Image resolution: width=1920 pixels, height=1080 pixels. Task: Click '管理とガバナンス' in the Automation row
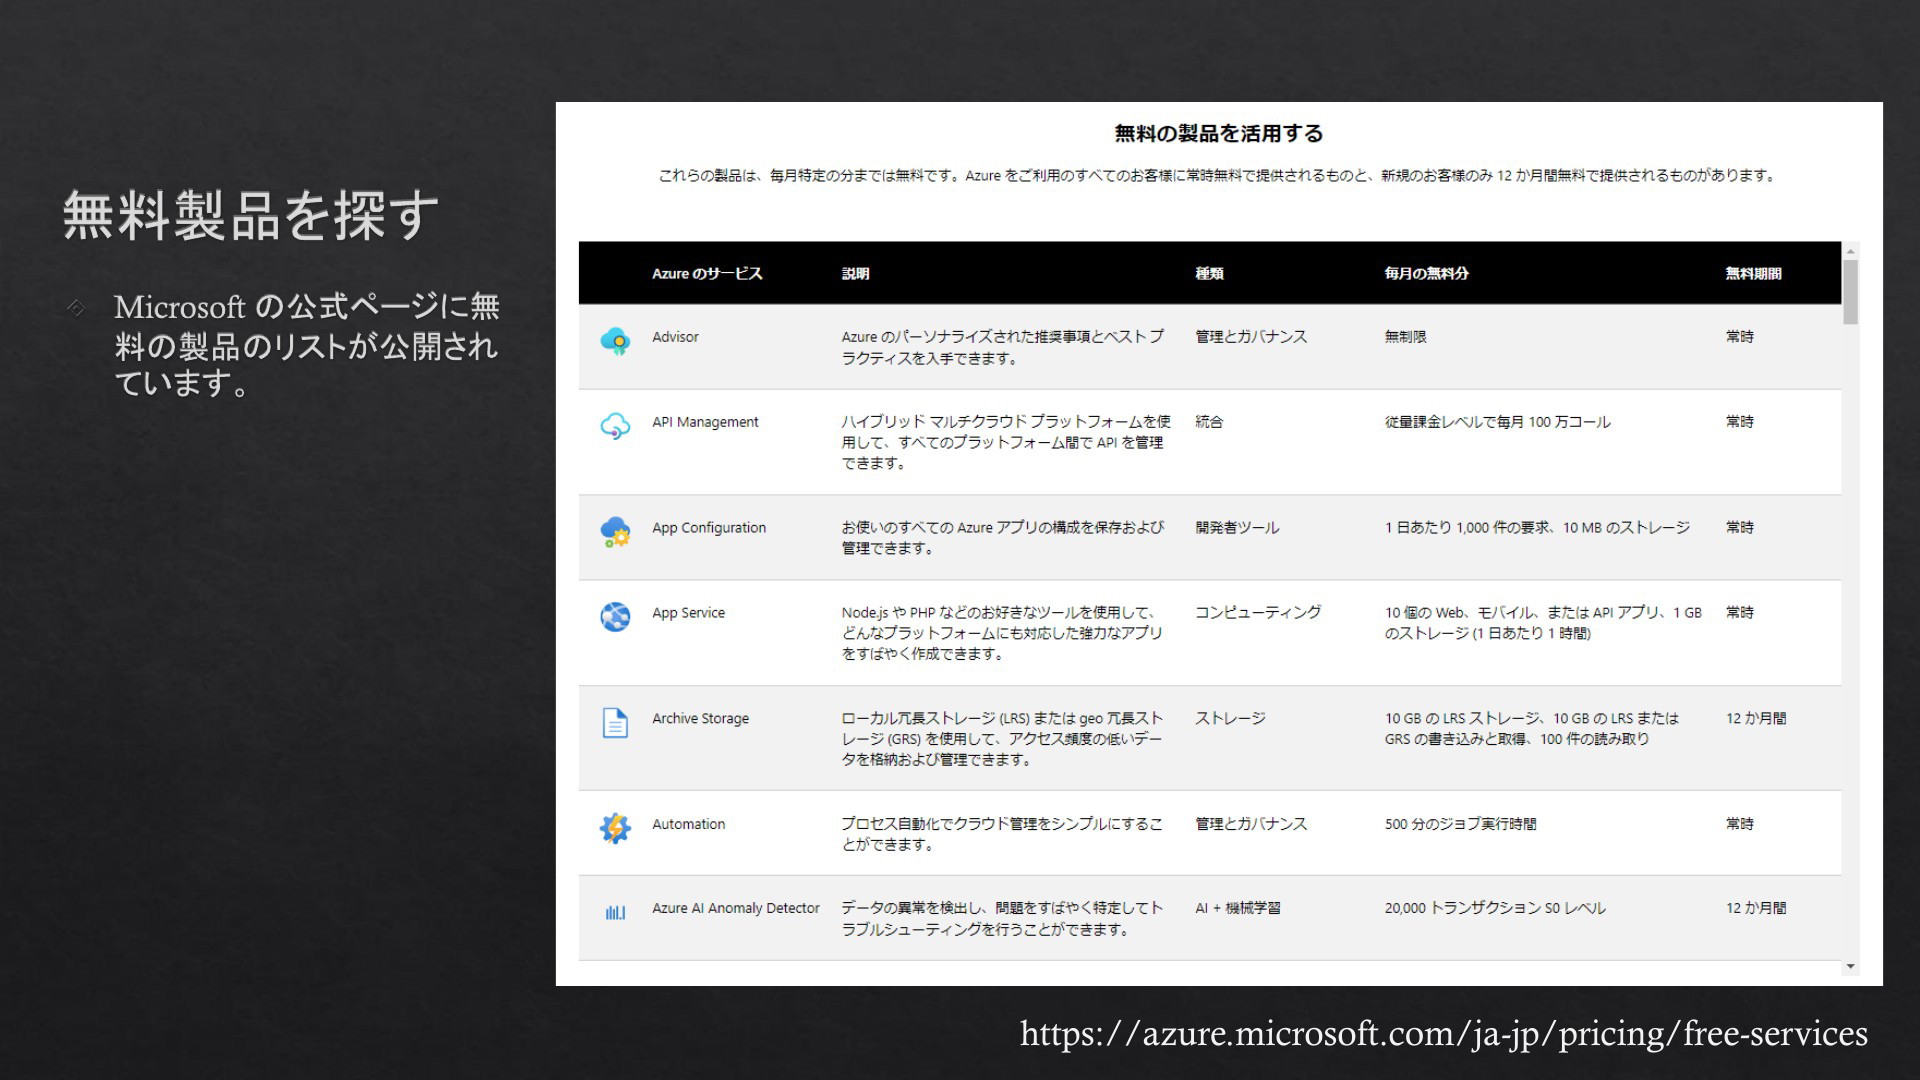click(1251, 824)
